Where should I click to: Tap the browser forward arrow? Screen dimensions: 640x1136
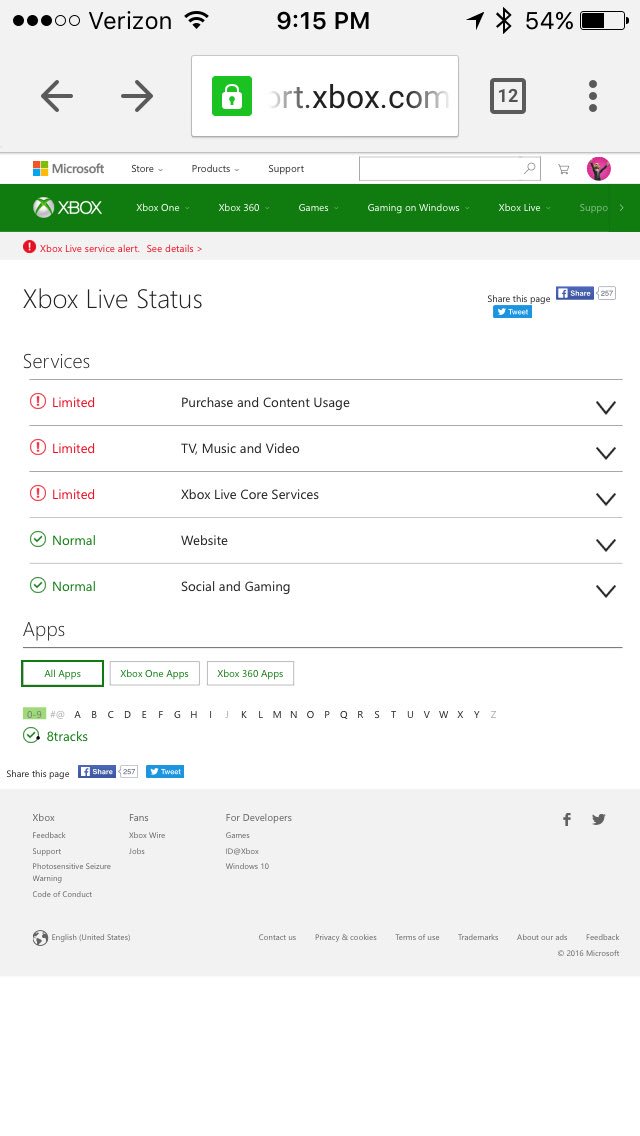click(x=137, y=96)
